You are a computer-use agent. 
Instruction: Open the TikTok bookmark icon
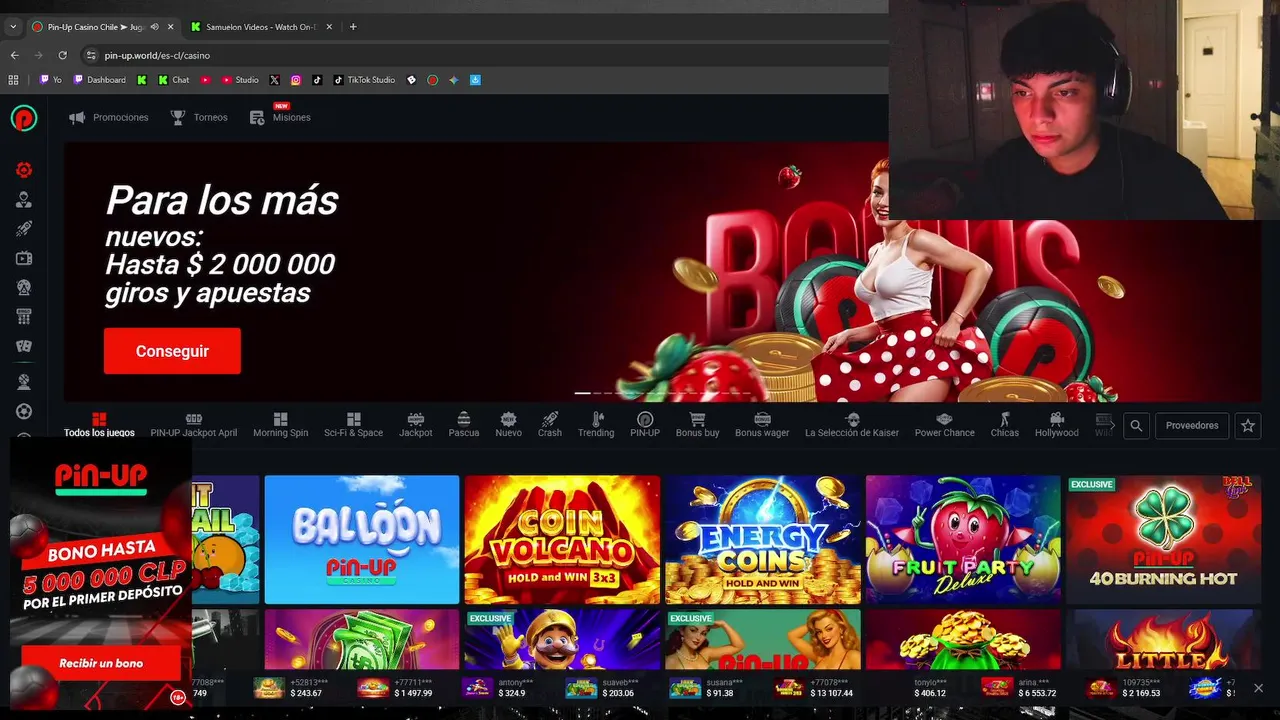click(317, 80)
